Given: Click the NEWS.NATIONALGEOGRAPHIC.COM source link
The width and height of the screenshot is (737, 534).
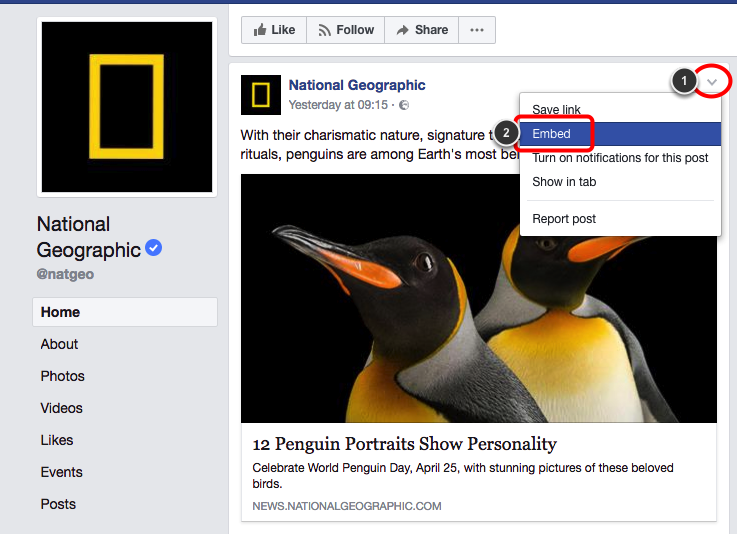Looking at the screenshot, I should tap(347, 506).
